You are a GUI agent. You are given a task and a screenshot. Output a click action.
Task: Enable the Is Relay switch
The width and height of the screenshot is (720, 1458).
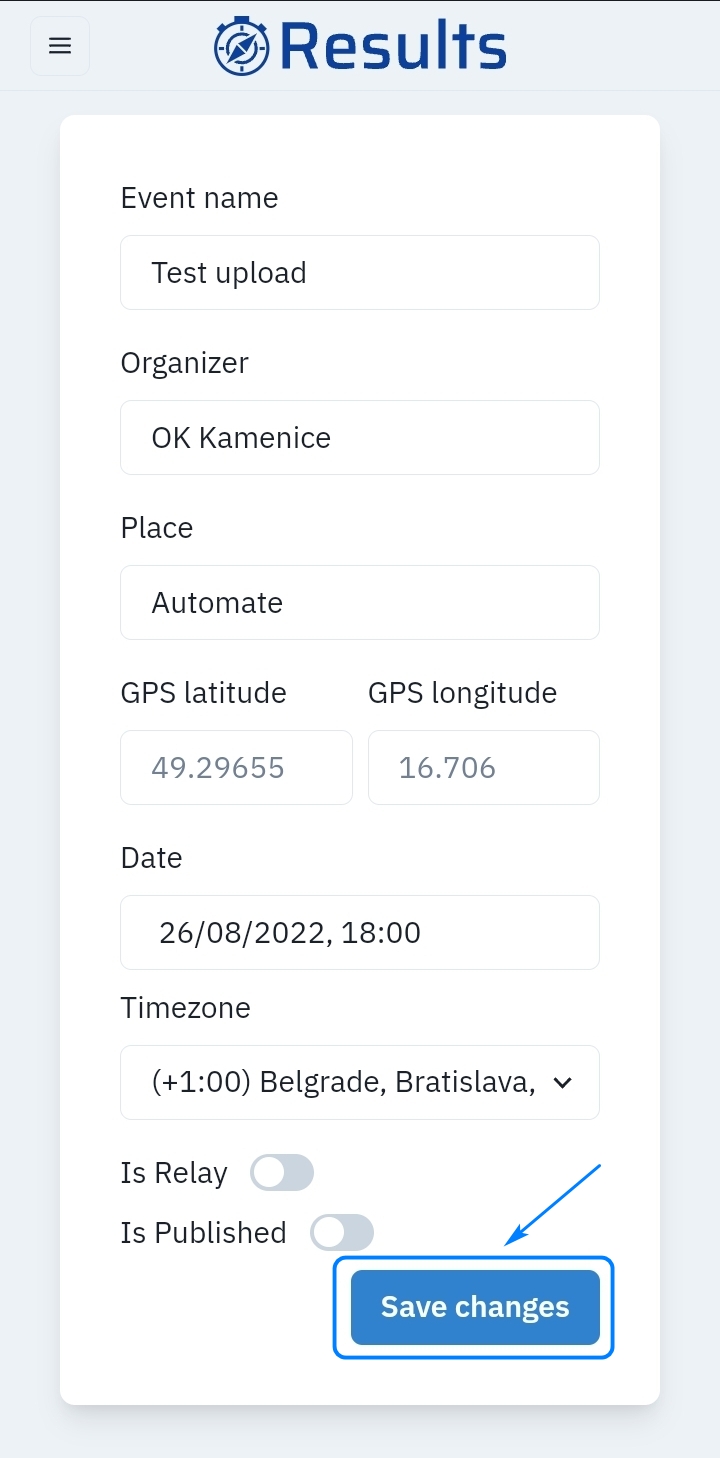(x=282, y=1172)
